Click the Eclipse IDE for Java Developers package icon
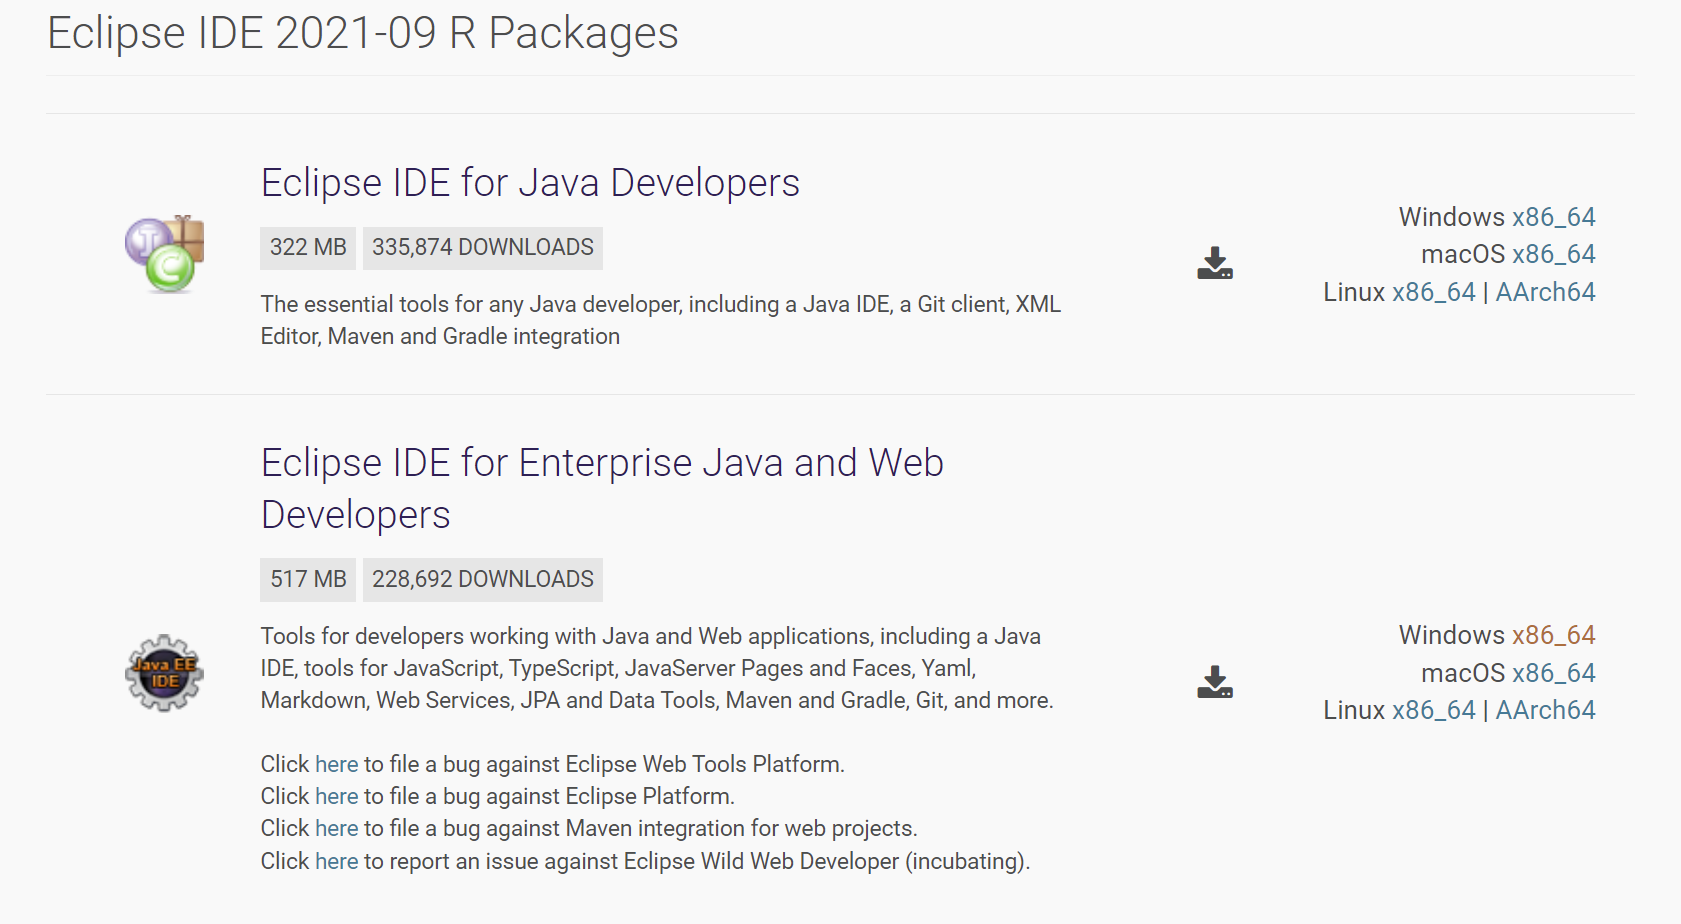This screenshot has height=924, width=1681. pyautogui.click(x=165, y=254)
